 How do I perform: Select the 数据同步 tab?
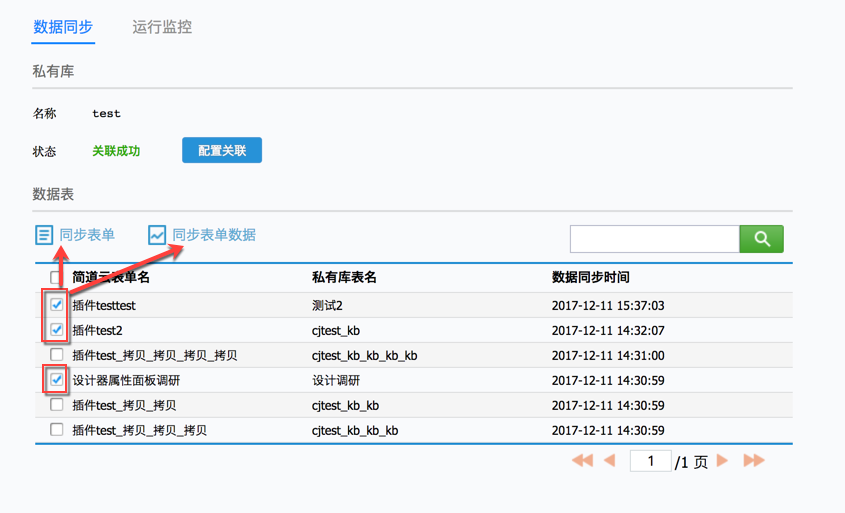(63, 27)
